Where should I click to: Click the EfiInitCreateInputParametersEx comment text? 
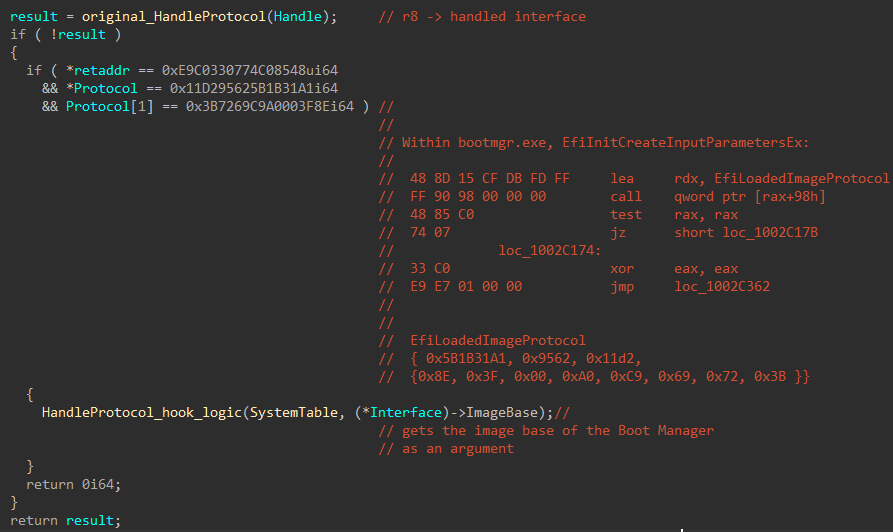pos(686,142)
